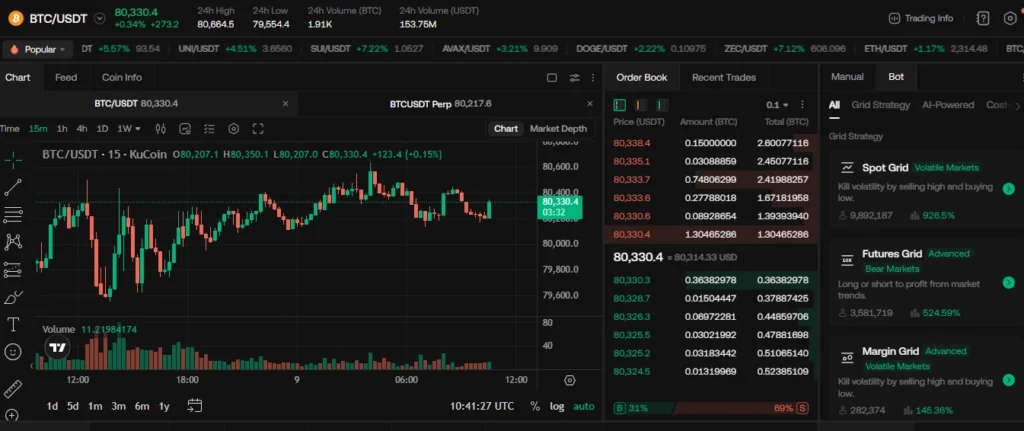
Task: Toggle log scale on chart
Action: tap(557, 406)
